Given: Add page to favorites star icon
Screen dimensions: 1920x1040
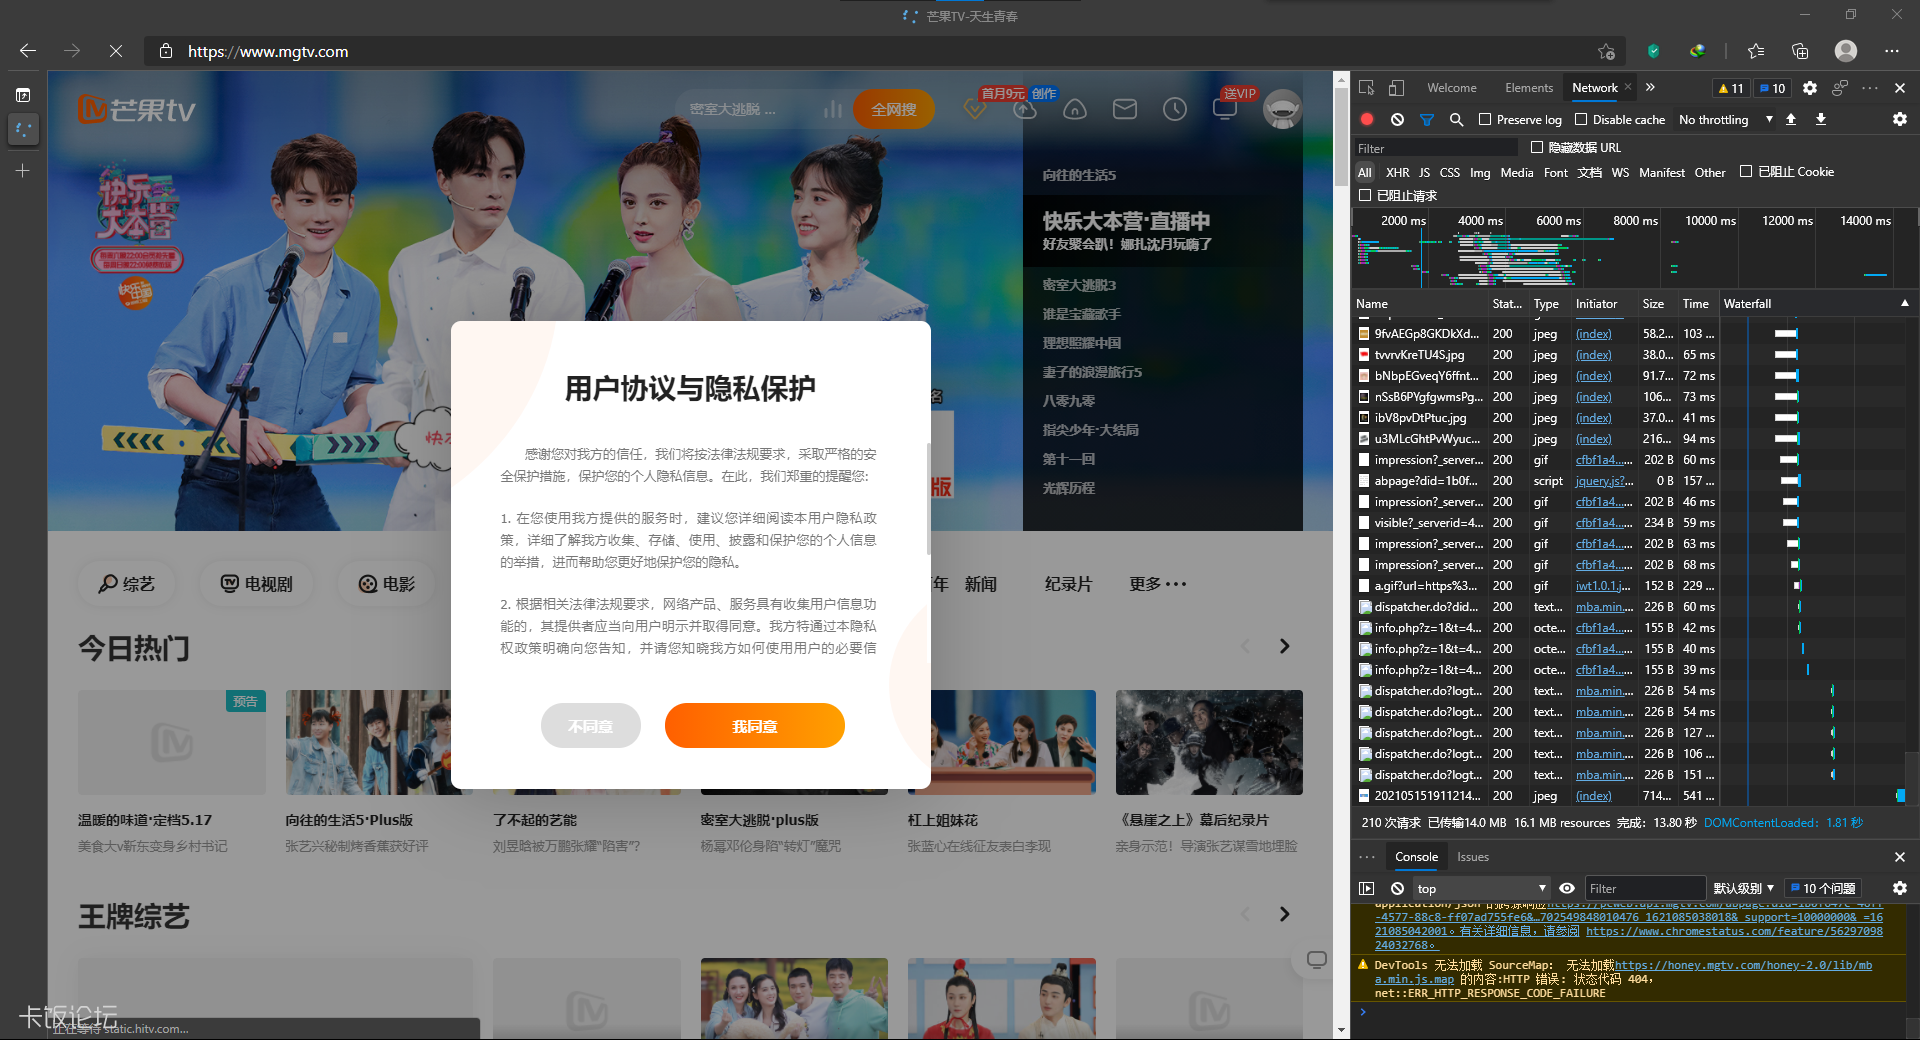Looking at the screenshot, I should pos(1606,51).
